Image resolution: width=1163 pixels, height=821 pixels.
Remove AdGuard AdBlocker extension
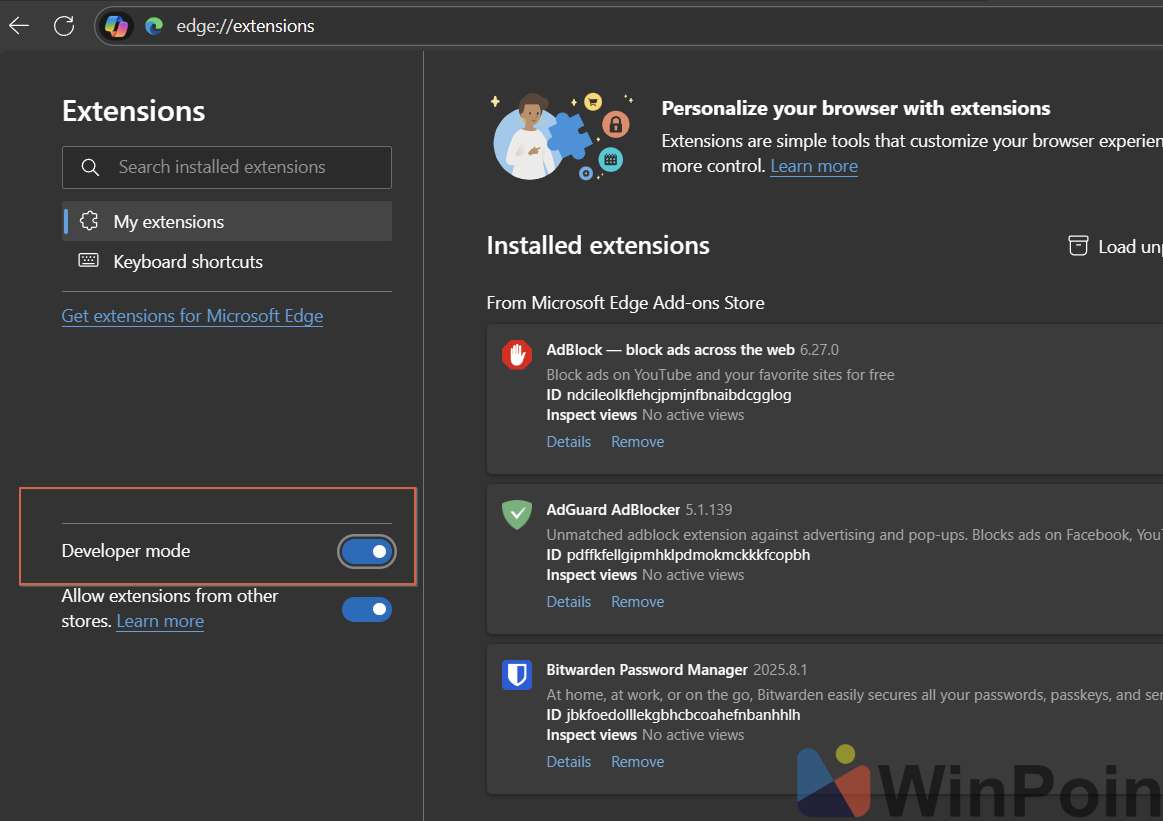click(x=638, y=601)
